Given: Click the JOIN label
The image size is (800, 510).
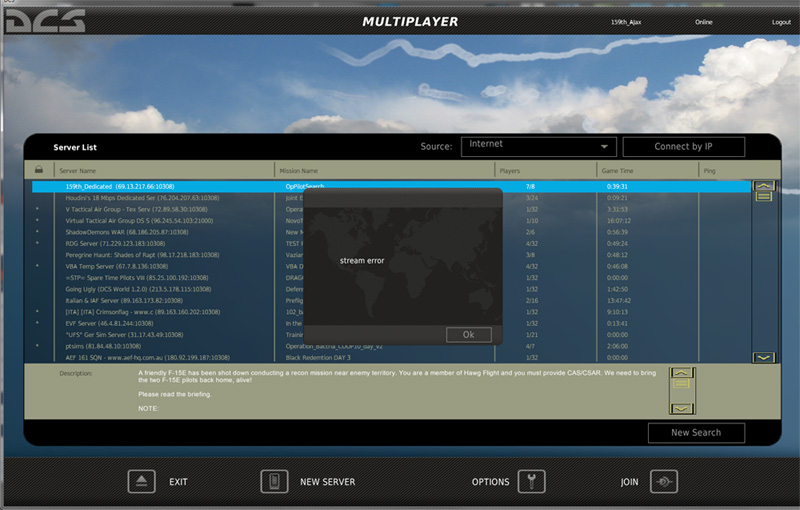Looking at the screenshot, I should click(630, 482).
